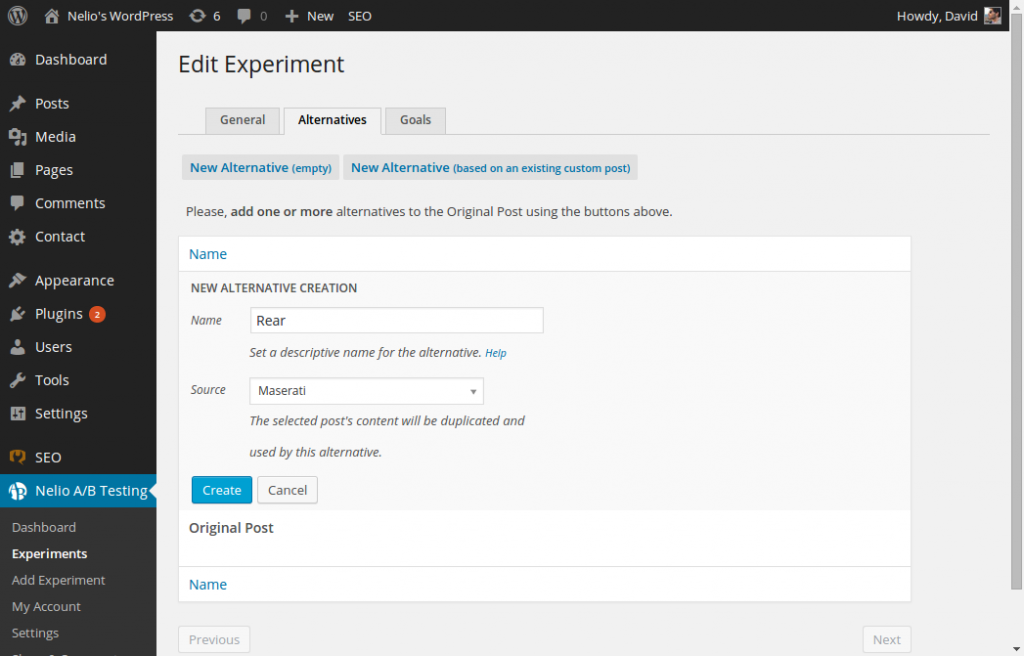The width and height of the screenshot is (1024, 656).
Task: Open Add Experiment in the submenu
Action: coord(58,580)
